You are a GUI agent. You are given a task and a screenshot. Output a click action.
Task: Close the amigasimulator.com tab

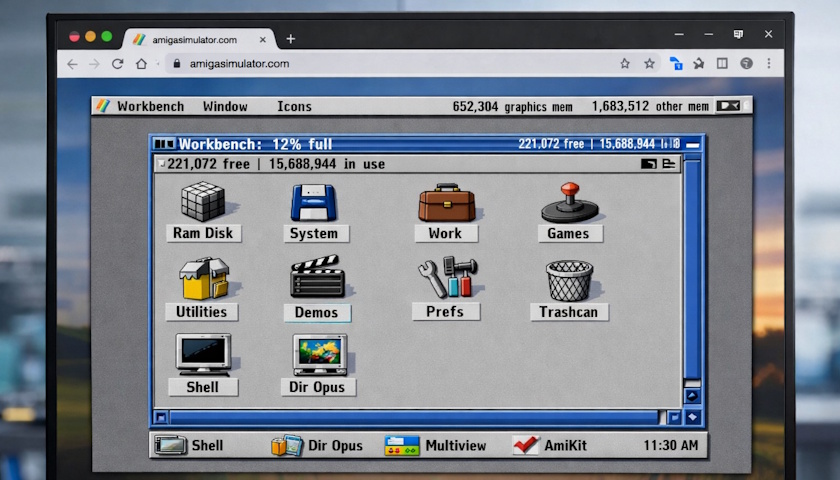(x=262, y=40)
